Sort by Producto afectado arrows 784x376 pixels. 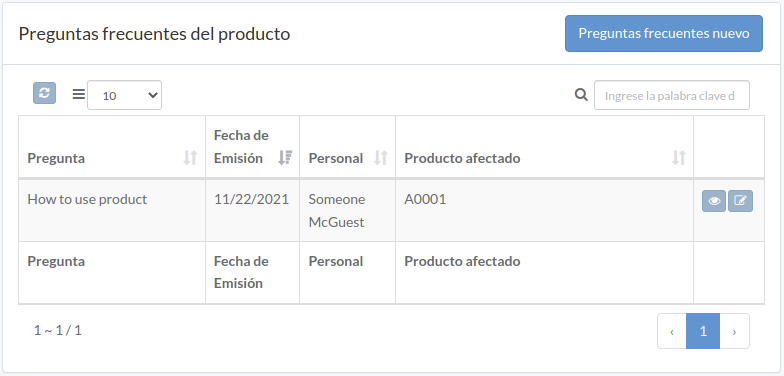678,158
